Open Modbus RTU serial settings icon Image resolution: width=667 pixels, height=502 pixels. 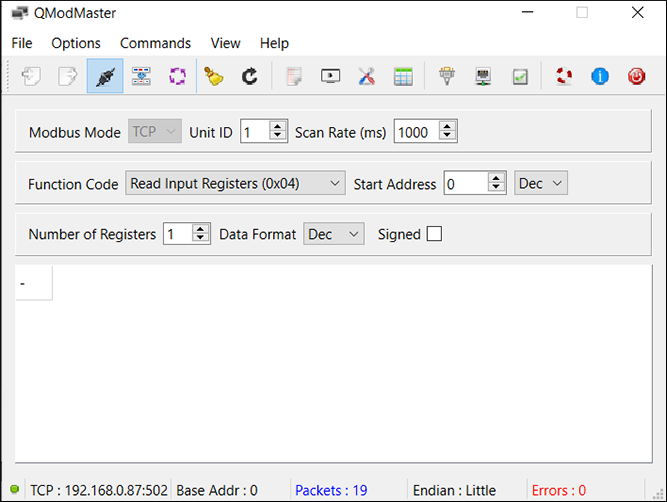[x=447, y=77]
